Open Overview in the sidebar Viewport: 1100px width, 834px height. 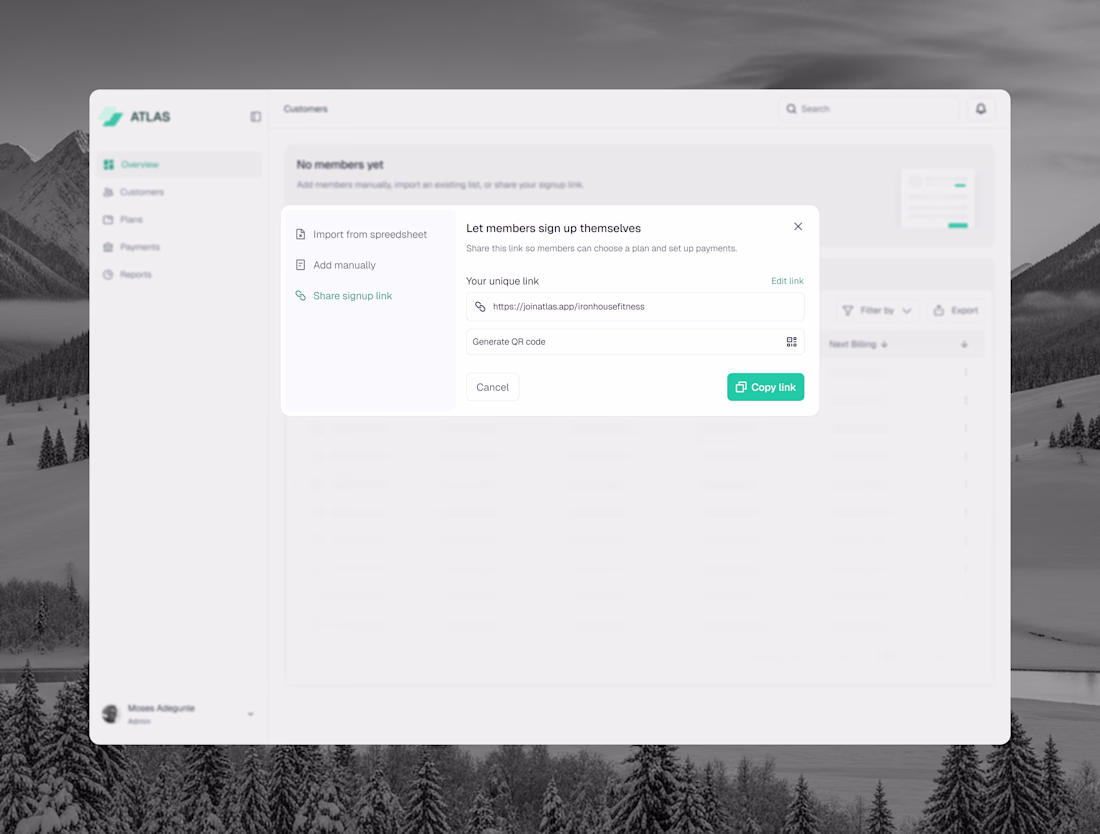(x=180, y=164)
